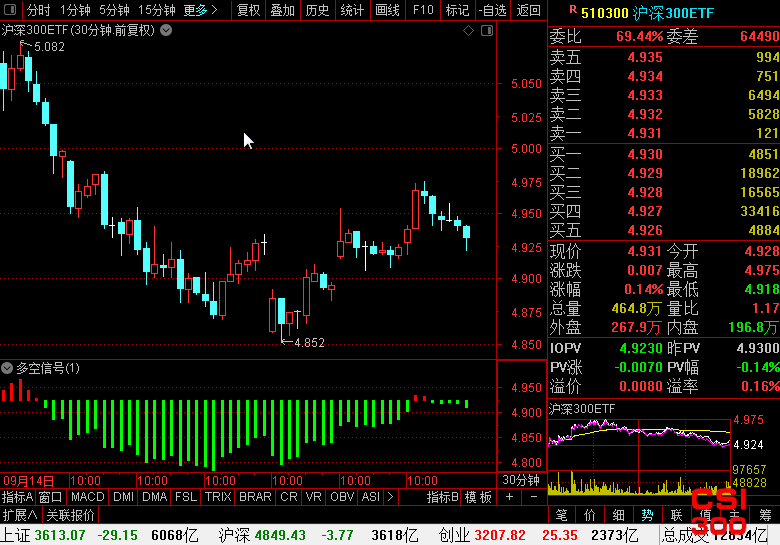
Task: Click the R margin-trading icon beside 510300
Action: pyautogui.click(x=573, y=9)
